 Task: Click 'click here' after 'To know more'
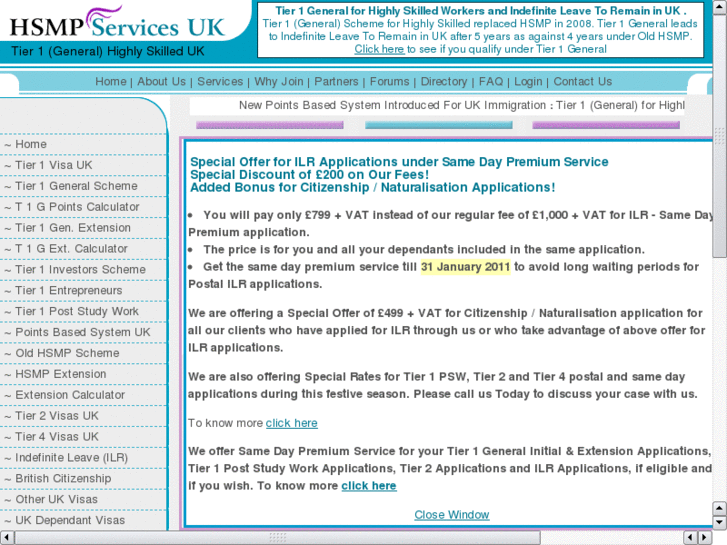(x=292, y=423)
